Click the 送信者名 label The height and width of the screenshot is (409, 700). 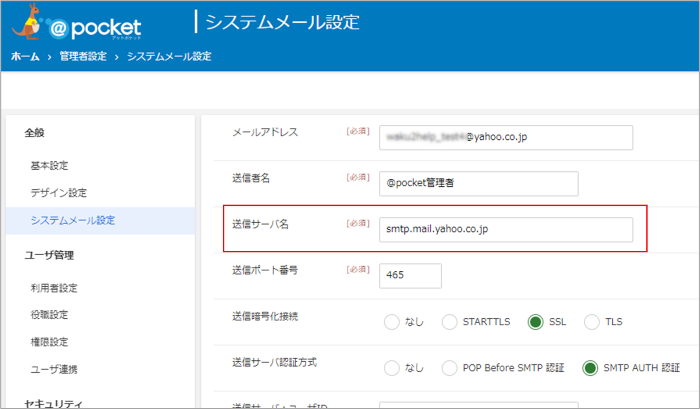coord(251,178)
